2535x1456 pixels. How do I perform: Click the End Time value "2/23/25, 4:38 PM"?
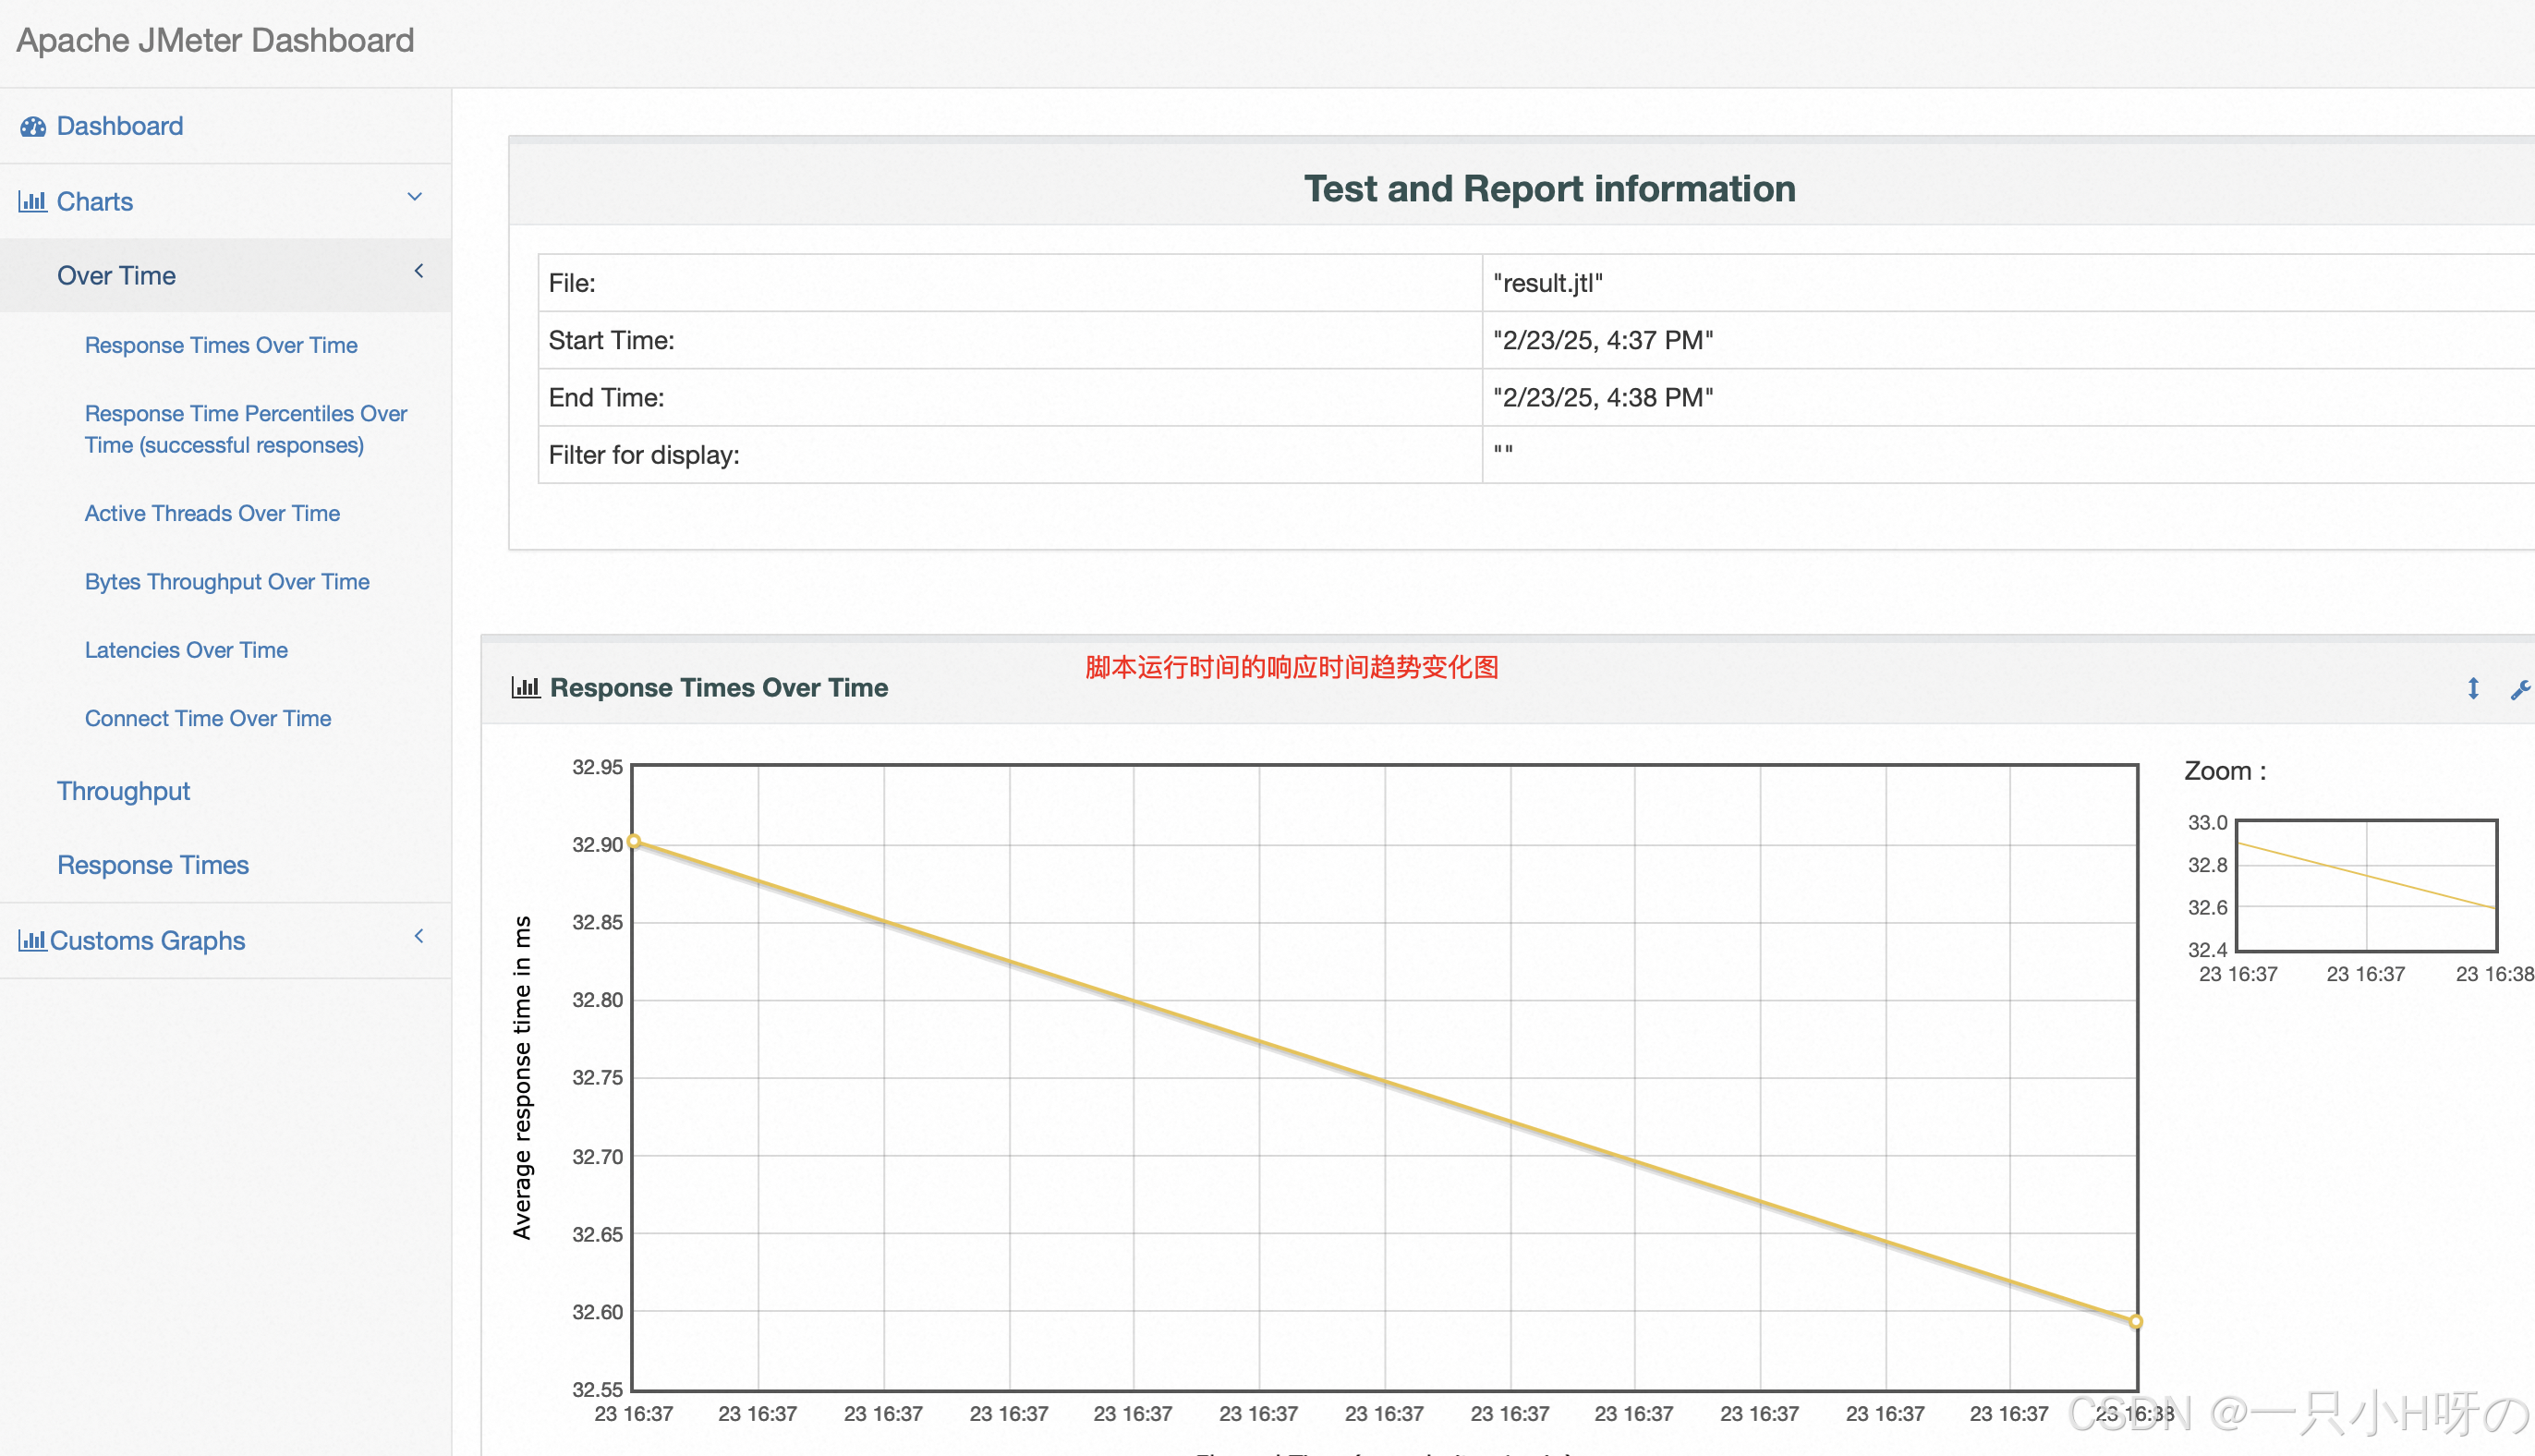(1603, 398)
